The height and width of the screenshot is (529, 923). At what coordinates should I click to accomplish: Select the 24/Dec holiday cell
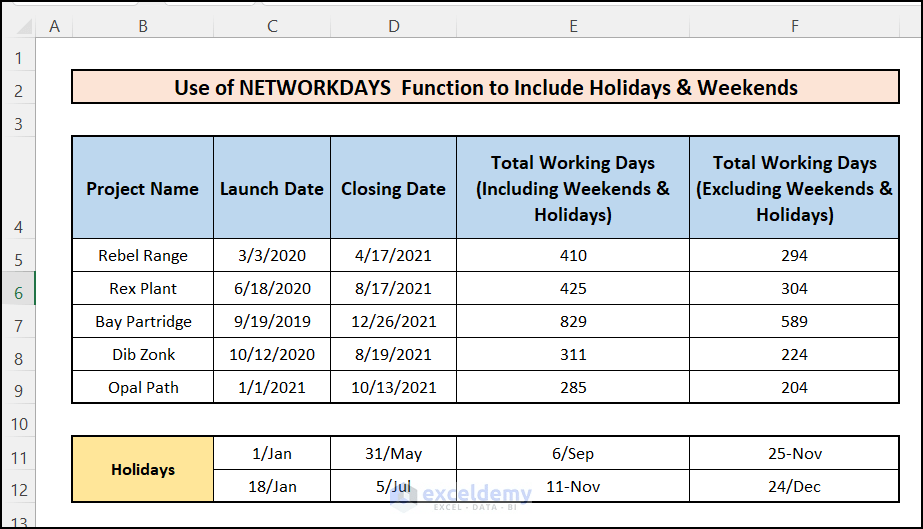[x=795, y=486]
